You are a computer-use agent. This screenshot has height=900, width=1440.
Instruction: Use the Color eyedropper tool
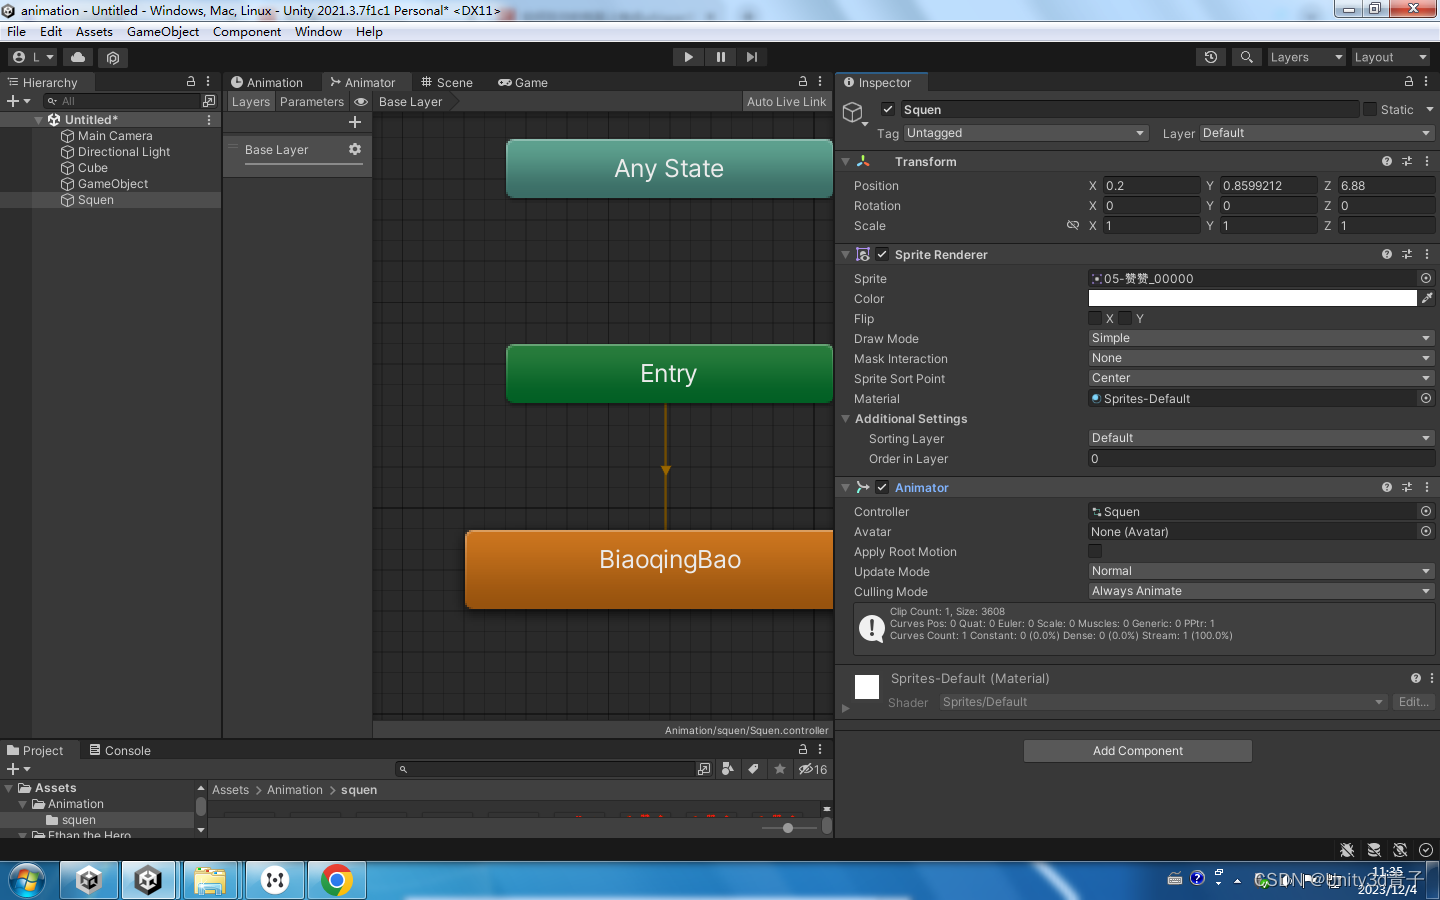point(1427,298)
